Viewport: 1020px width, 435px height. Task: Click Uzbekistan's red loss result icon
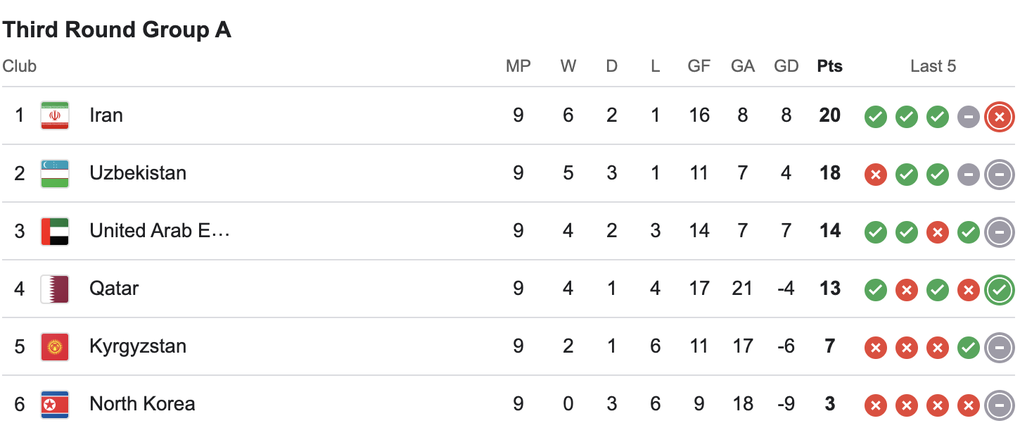click(x=876, y=174)
